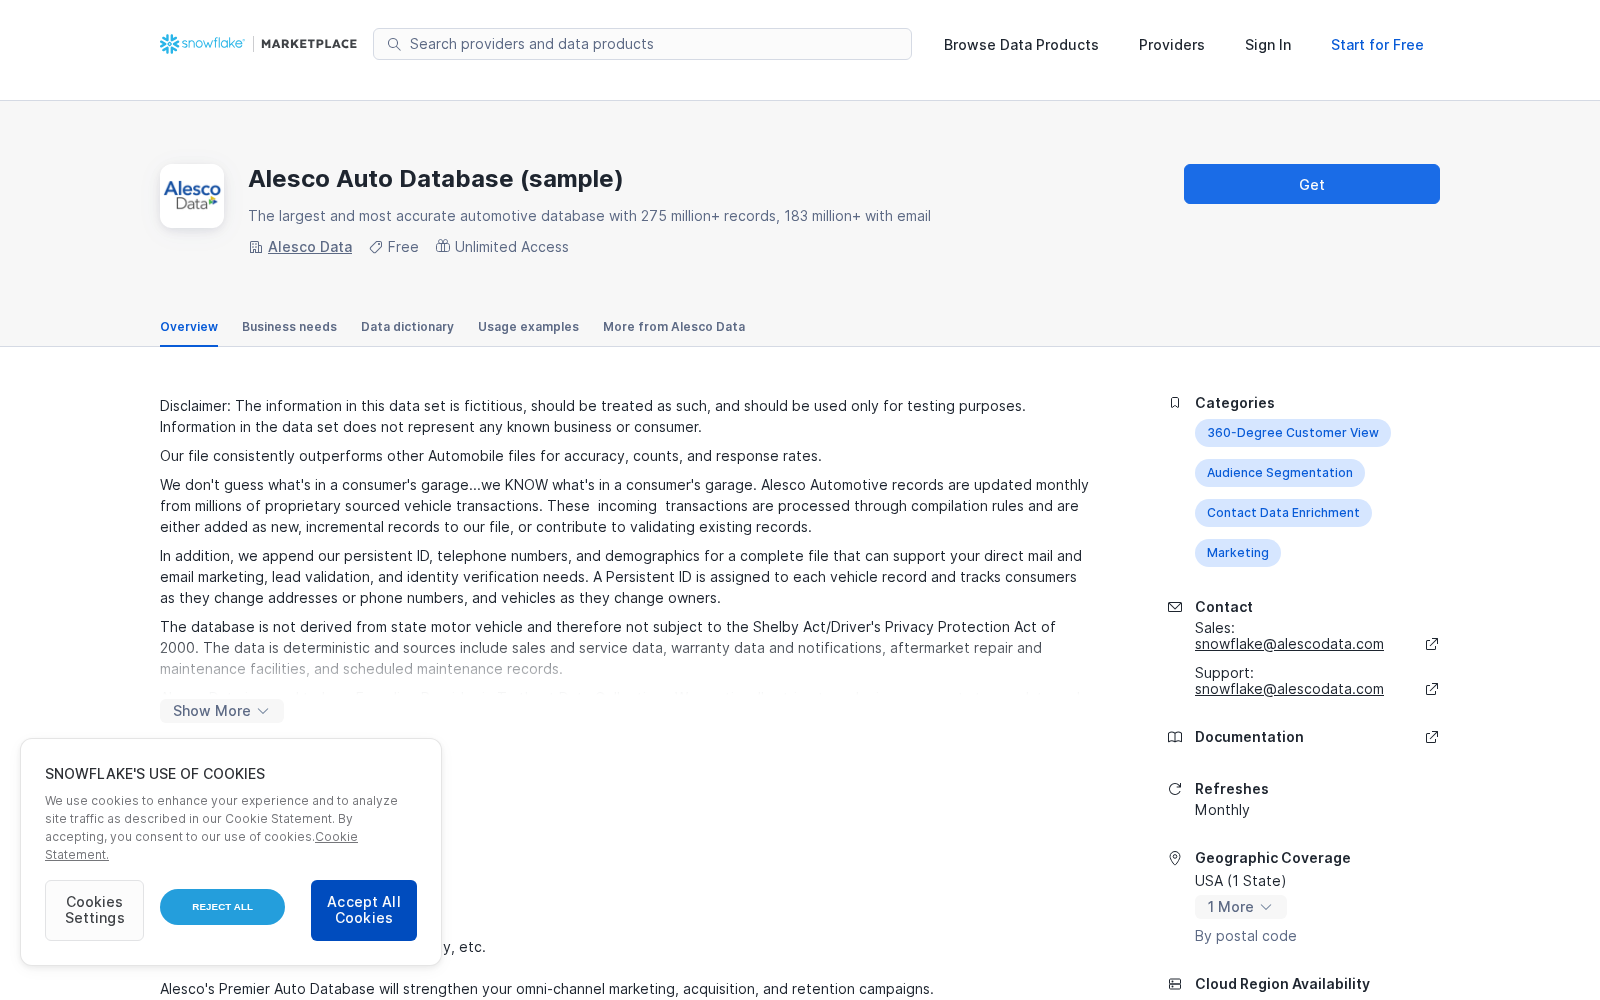Screen dimensions: 1600x1000
Task: Click the Refreshes circular arrow icon
Action: [x=1175, y=789]
